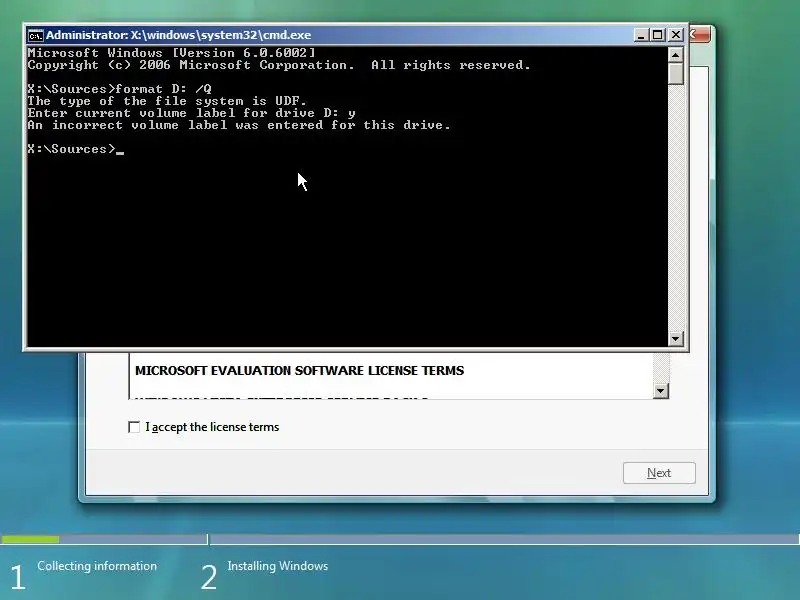
Task: Close the Install Windows dialog behind
Action: [699, 35]
